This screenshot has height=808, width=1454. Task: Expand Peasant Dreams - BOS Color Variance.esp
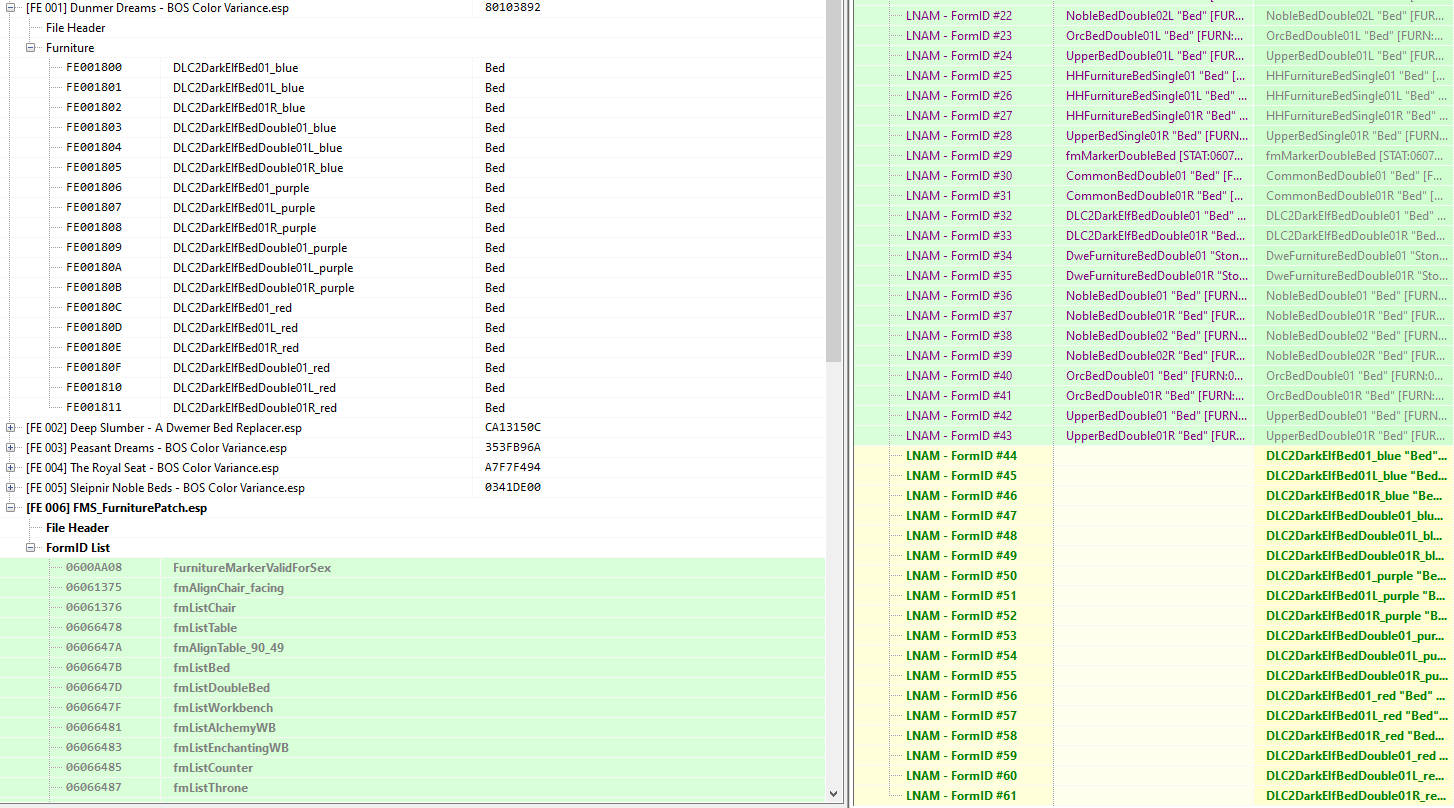[x=11, y=448]
